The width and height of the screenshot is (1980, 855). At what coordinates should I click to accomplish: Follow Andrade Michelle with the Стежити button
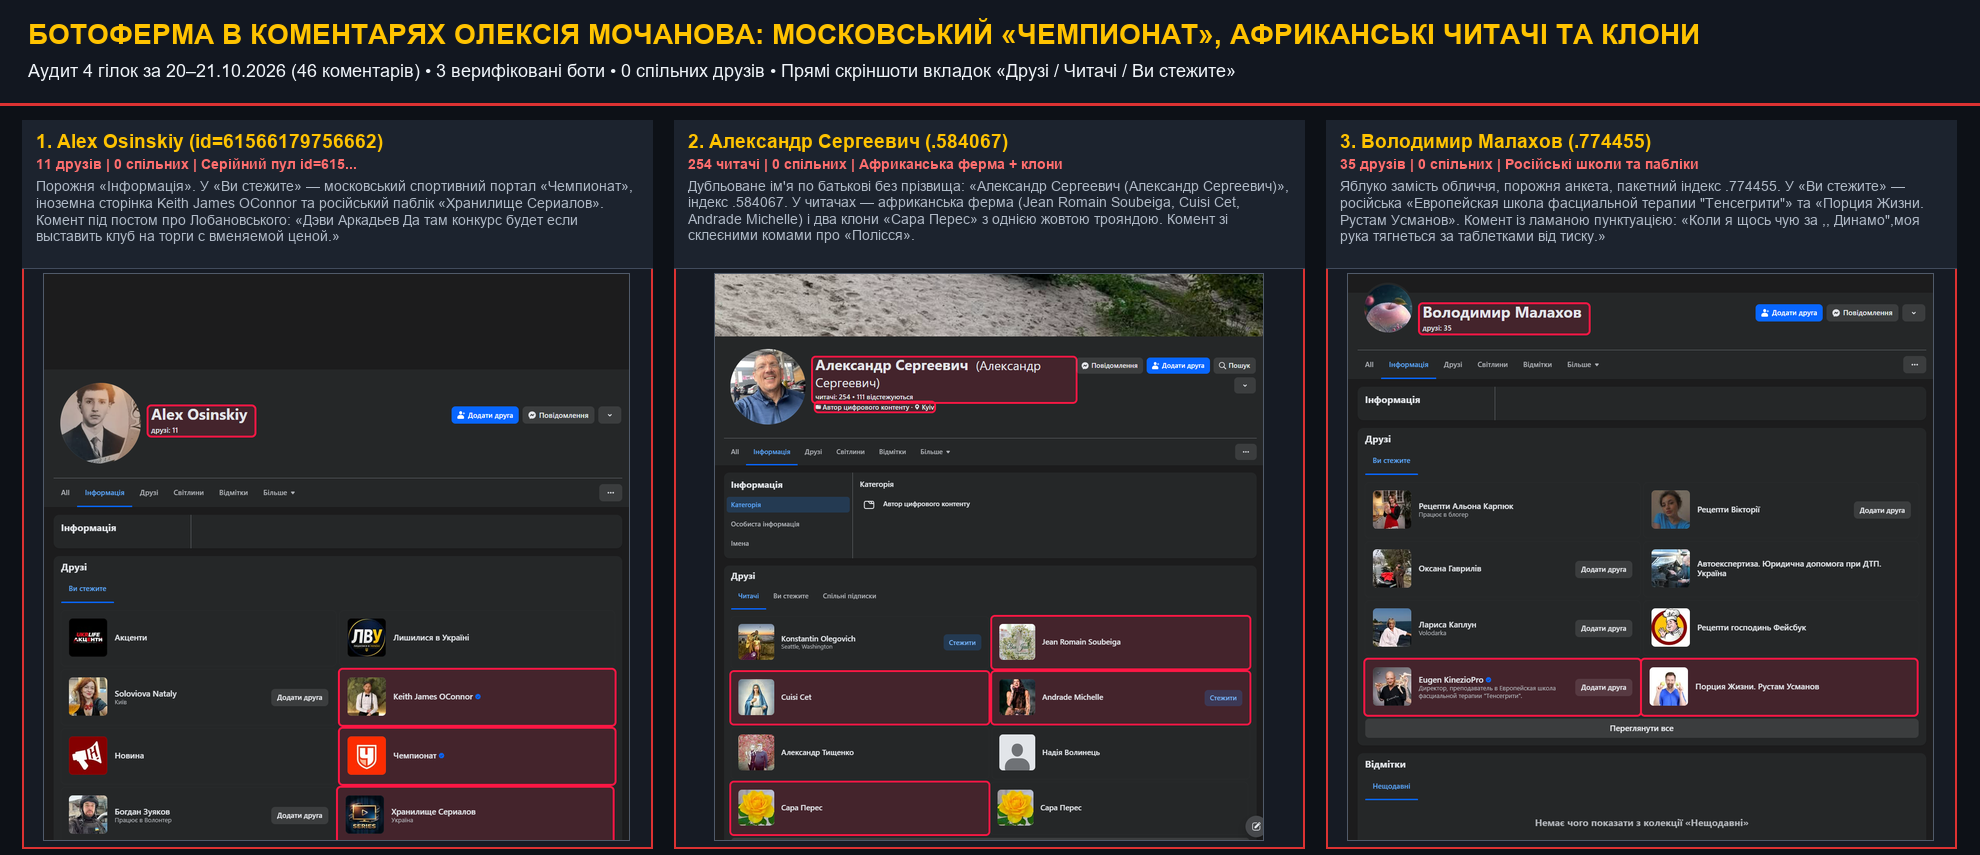pyautogui.click(x=1223, y=698)
